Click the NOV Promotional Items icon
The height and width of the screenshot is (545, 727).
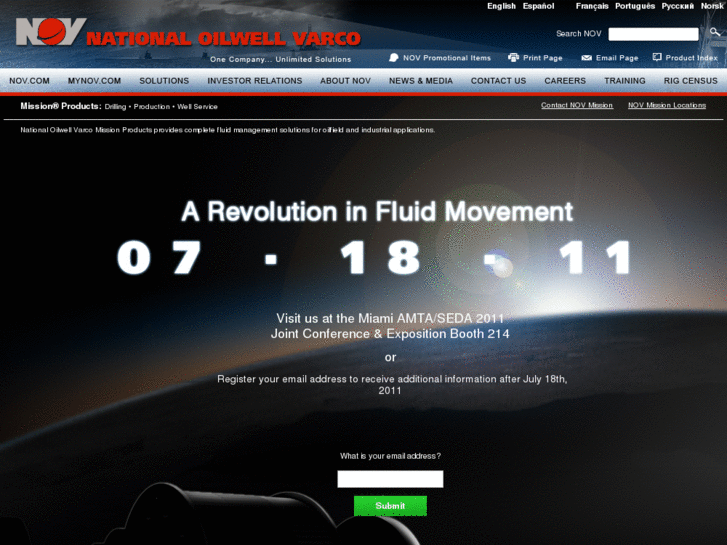pyautogui.click(x=394, y=58)
